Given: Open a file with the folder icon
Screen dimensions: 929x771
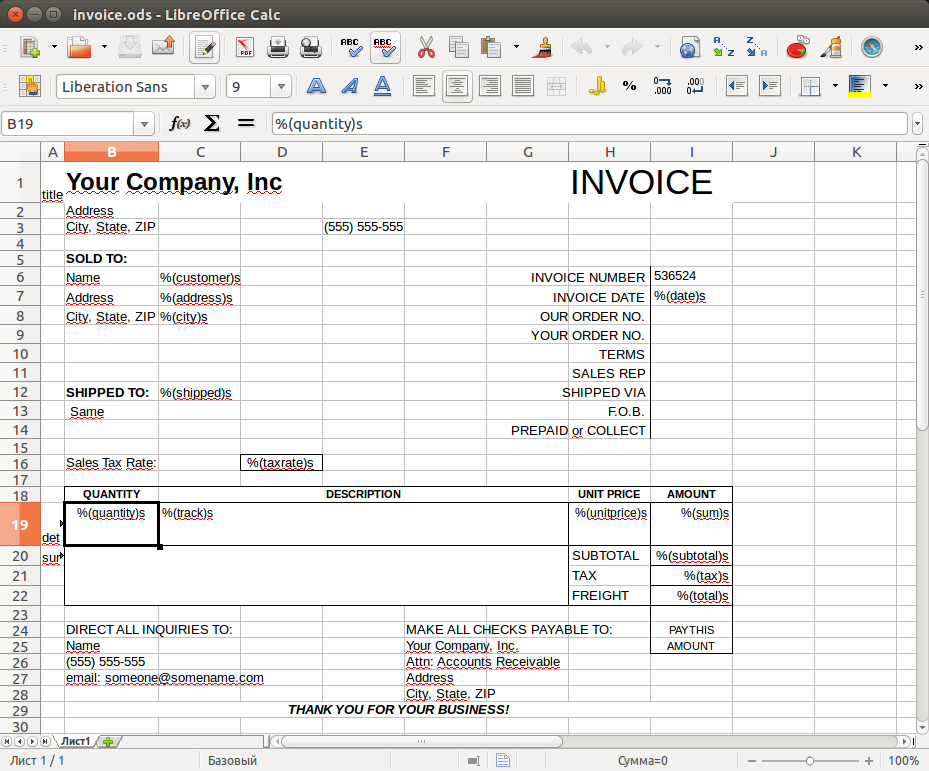Looking at the screenshot, I should pos(79,47).
